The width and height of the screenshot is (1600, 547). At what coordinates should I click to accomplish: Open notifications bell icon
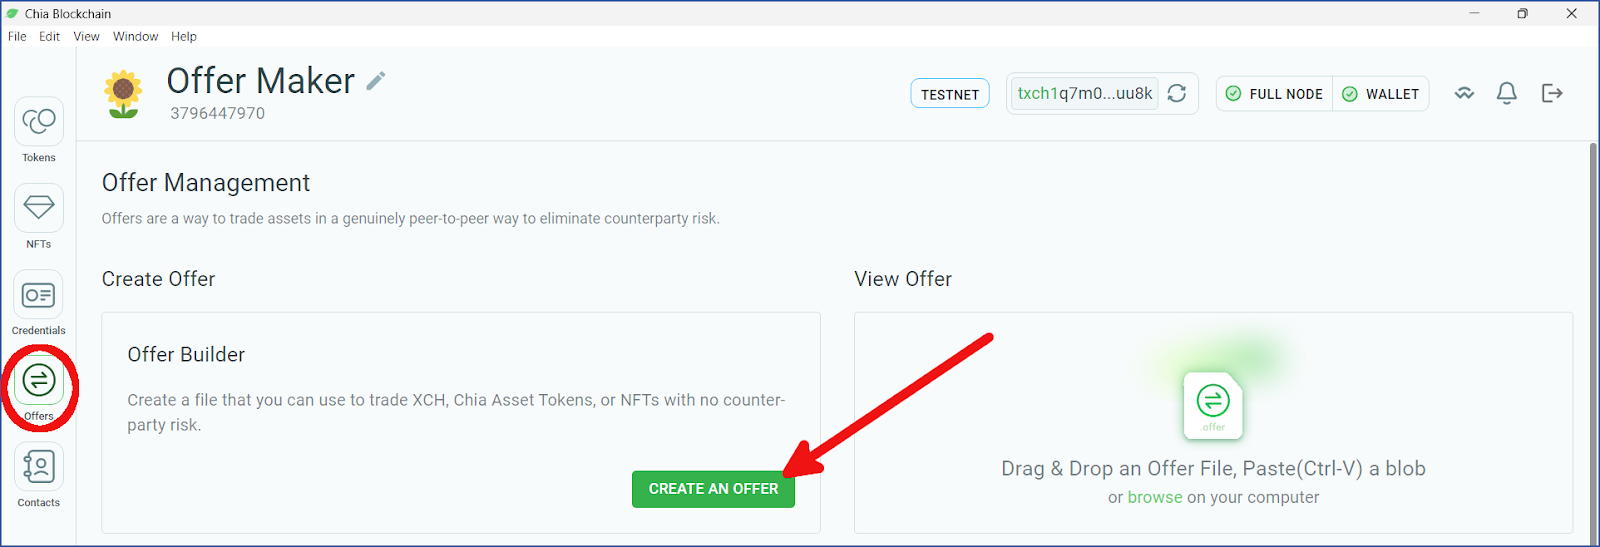[1507, 93]
